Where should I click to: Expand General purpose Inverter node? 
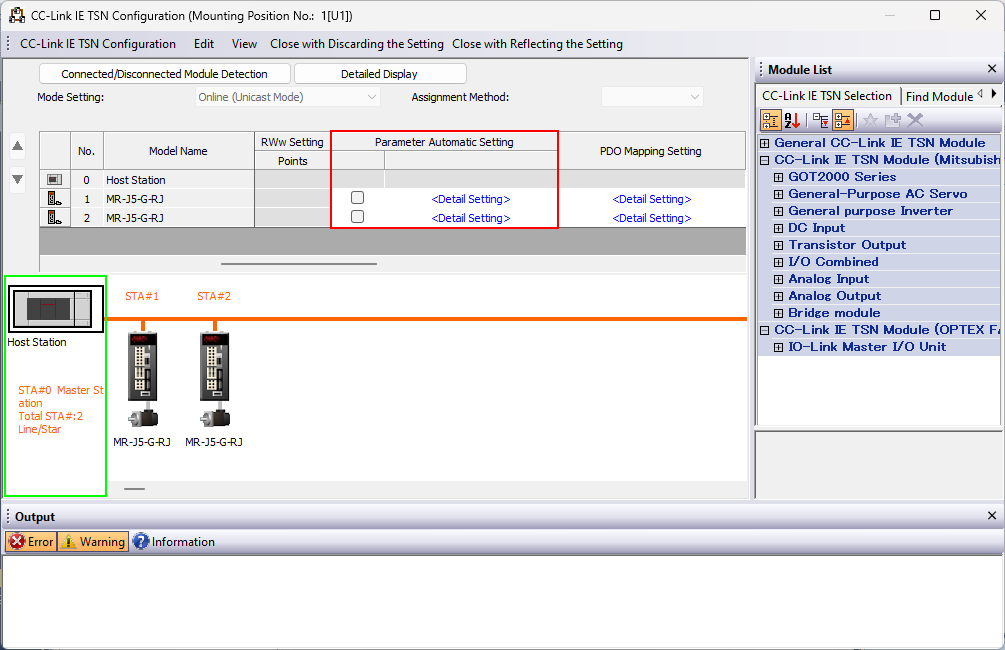coord(778,211)
